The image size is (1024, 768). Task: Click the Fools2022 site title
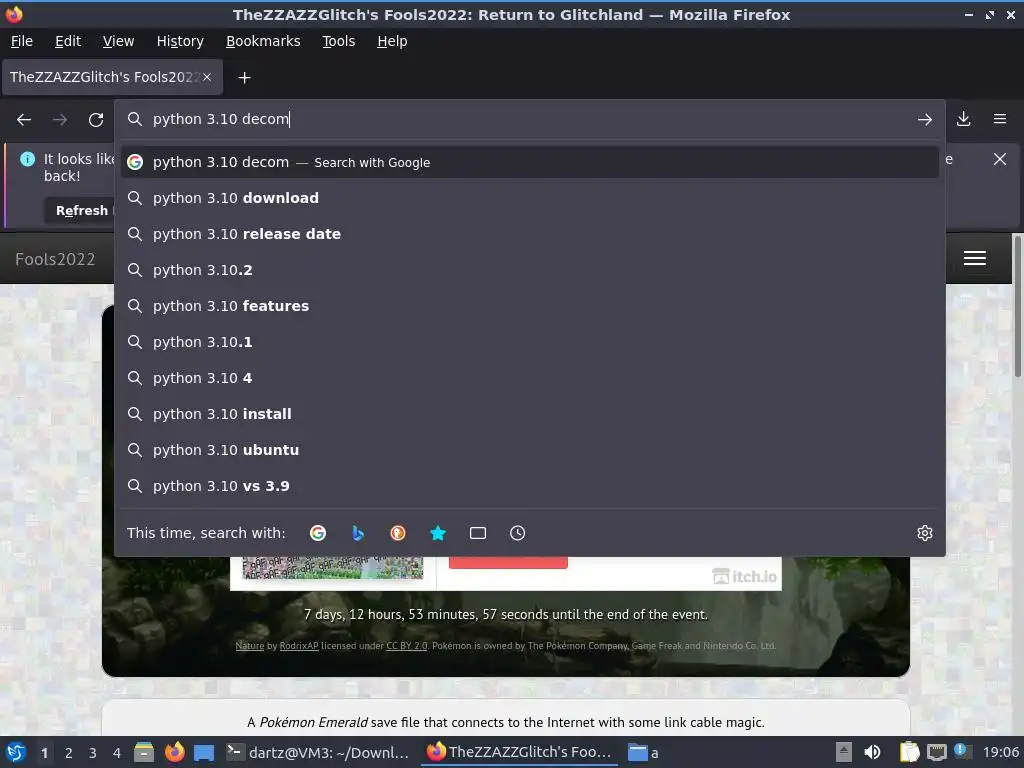55,259
